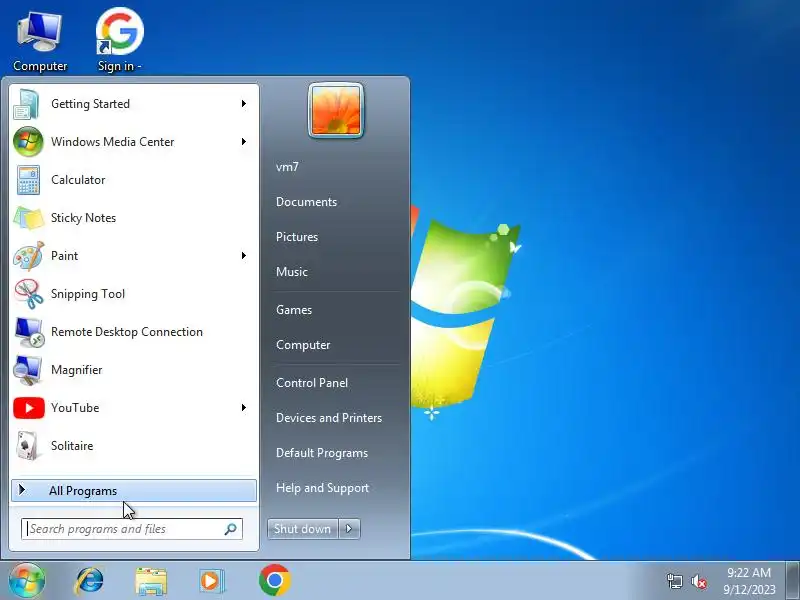Open Computer in the right pane
The height and width of the screenshot is (600, 800).
click(x=303, y=345)
